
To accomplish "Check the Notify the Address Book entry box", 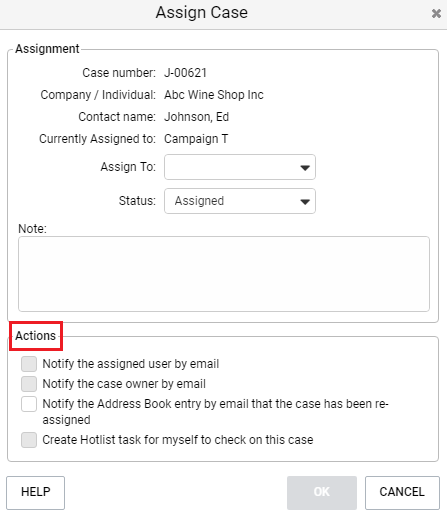I will click(29, 404).
